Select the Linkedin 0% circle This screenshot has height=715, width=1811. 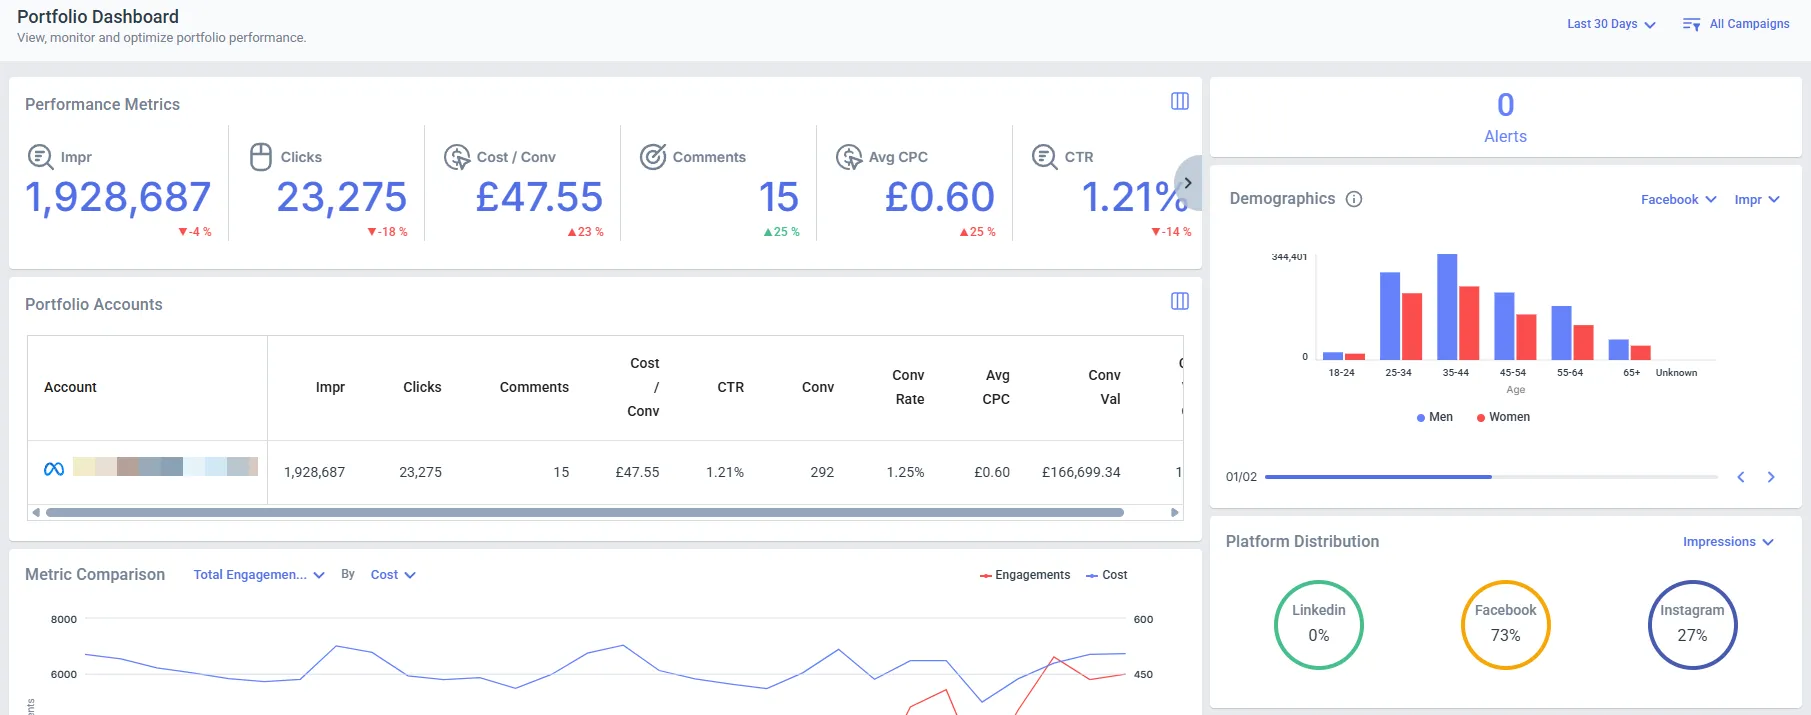1319,625
